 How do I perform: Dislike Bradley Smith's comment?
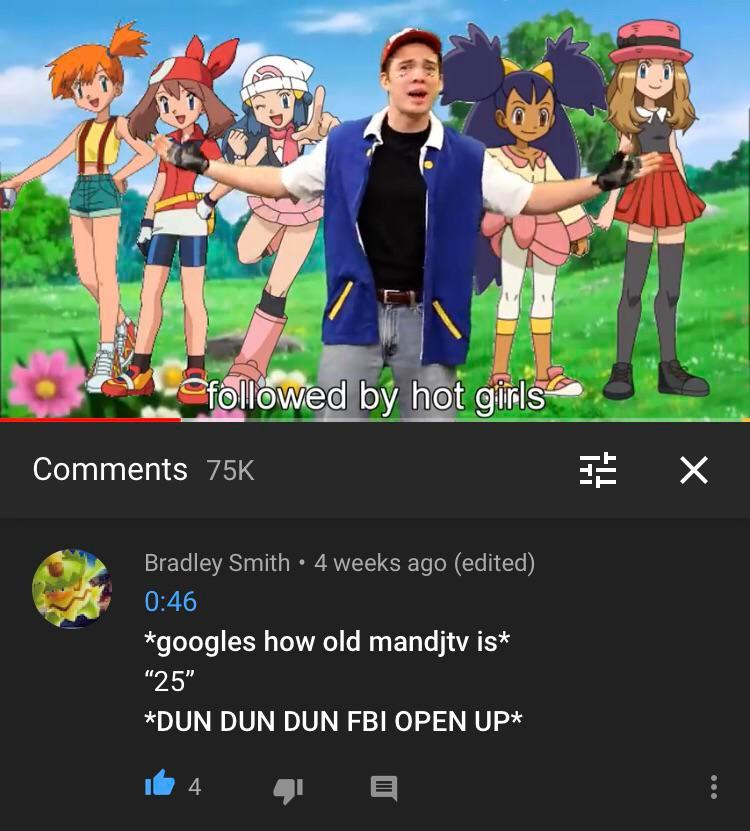pyautogui.click(x=288, y=790)
